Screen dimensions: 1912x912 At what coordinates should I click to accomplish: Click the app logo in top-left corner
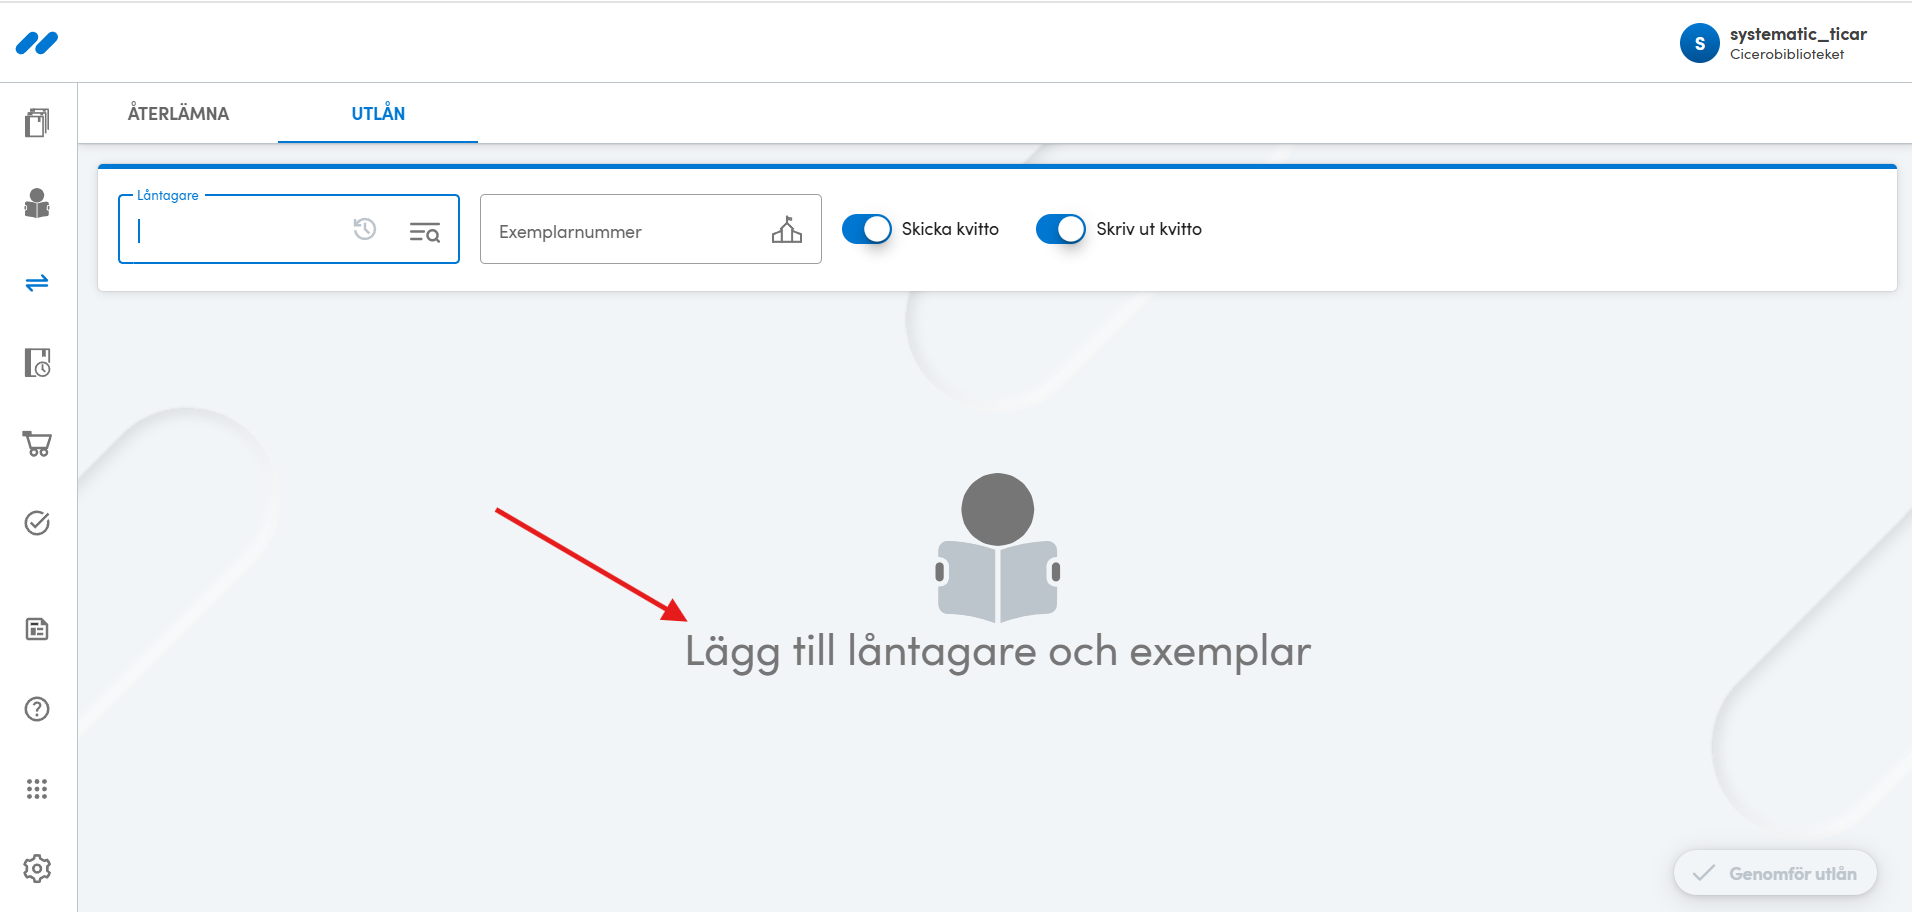37,43
